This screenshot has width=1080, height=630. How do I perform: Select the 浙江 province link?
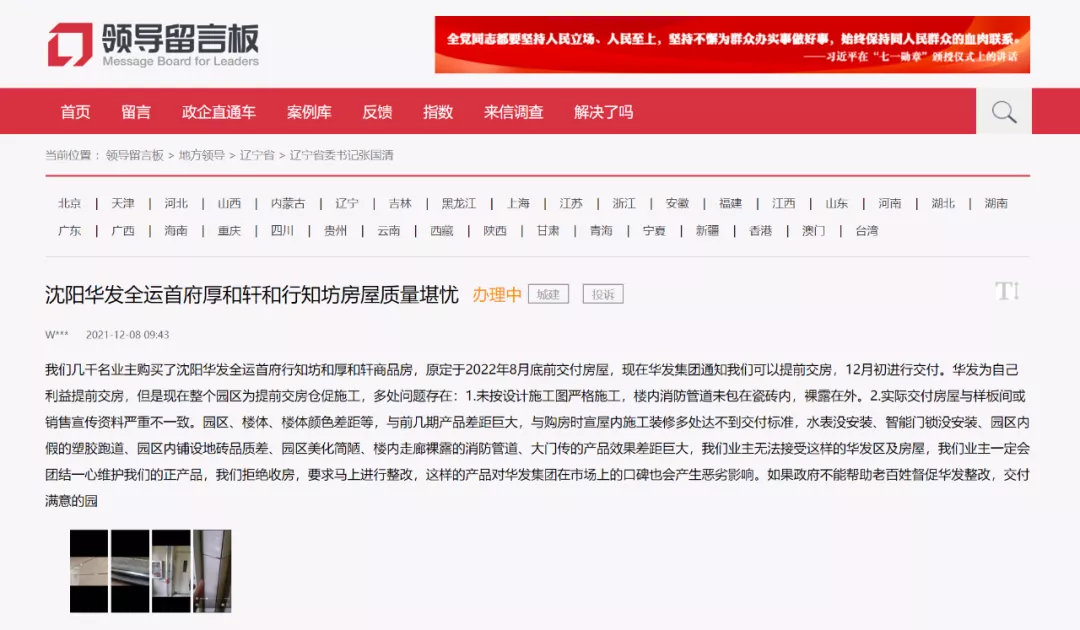click(x=624, y=203)
